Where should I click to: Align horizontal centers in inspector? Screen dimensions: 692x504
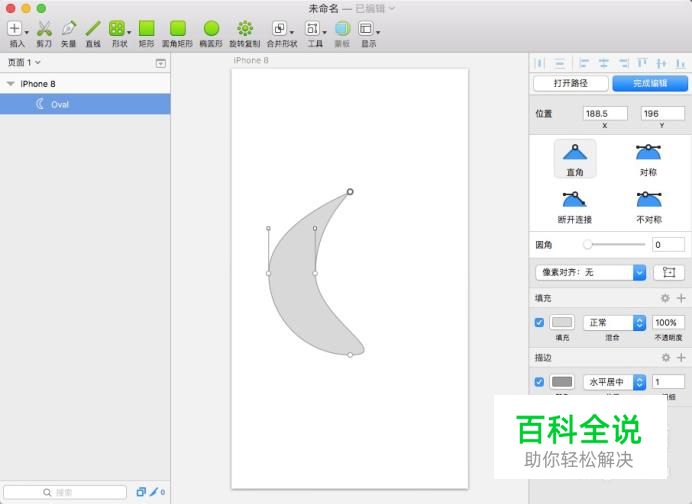click(604, 64)
